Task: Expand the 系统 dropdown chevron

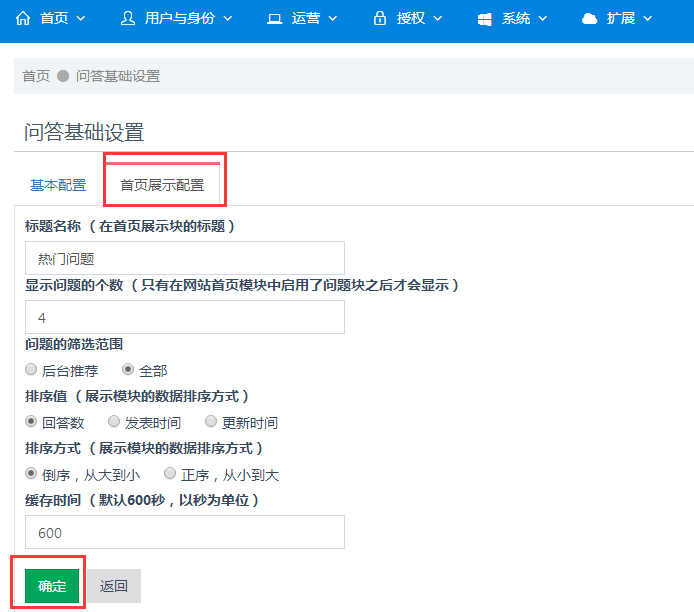Action: 543,19
